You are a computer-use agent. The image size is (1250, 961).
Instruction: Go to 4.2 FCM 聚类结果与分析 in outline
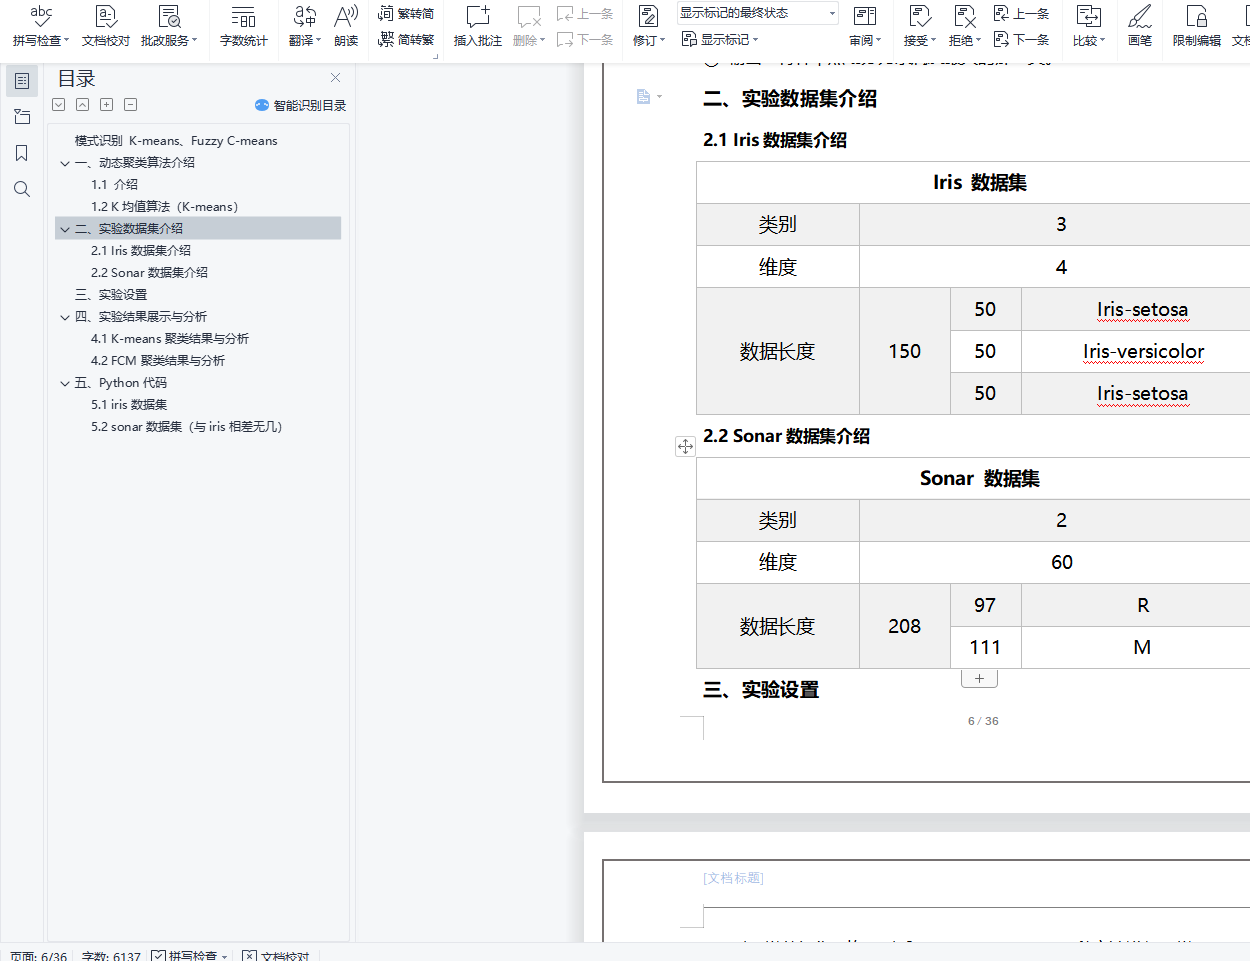pos(158,361)
